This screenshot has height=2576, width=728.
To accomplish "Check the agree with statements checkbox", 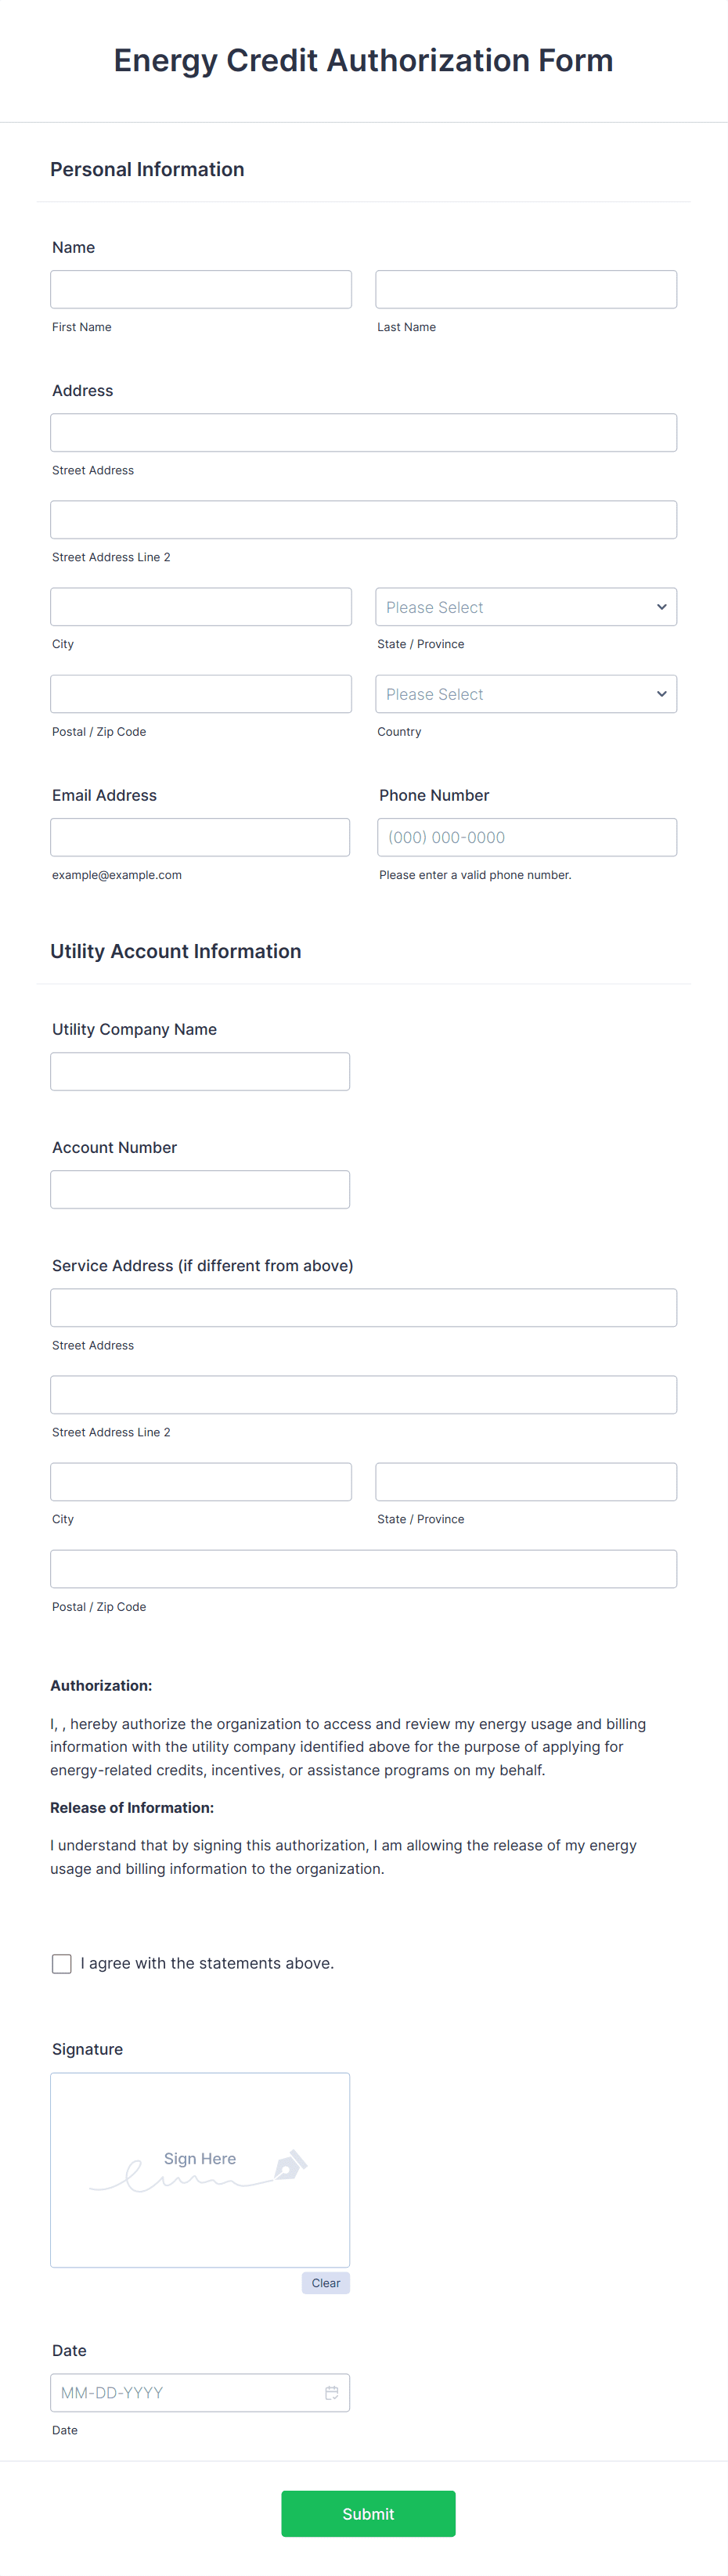I will tap(62, 1963).
